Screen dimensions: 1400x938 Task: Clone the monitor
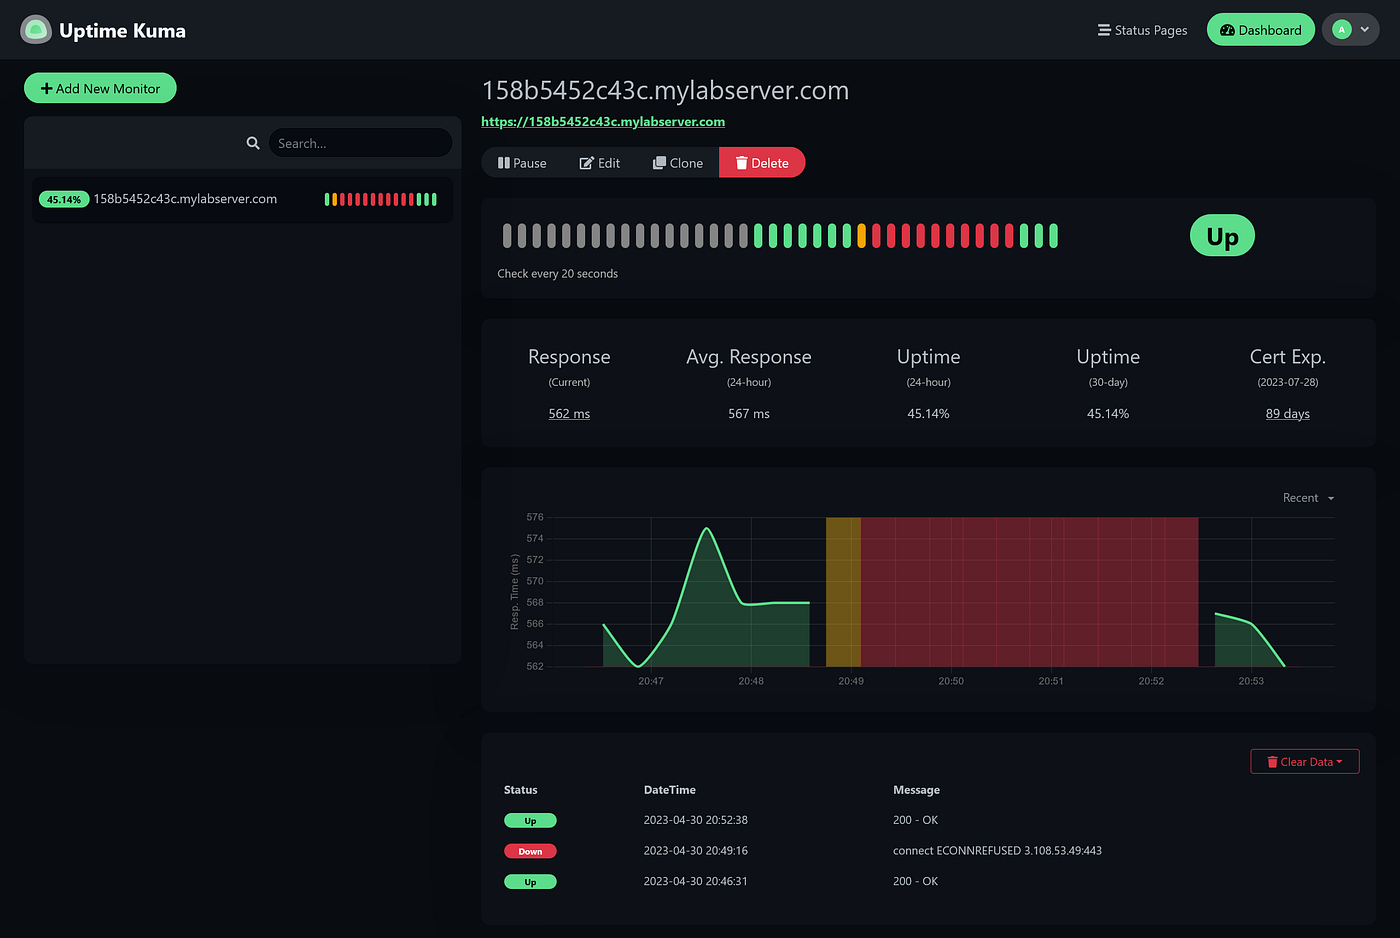click(x=678, y=163)
